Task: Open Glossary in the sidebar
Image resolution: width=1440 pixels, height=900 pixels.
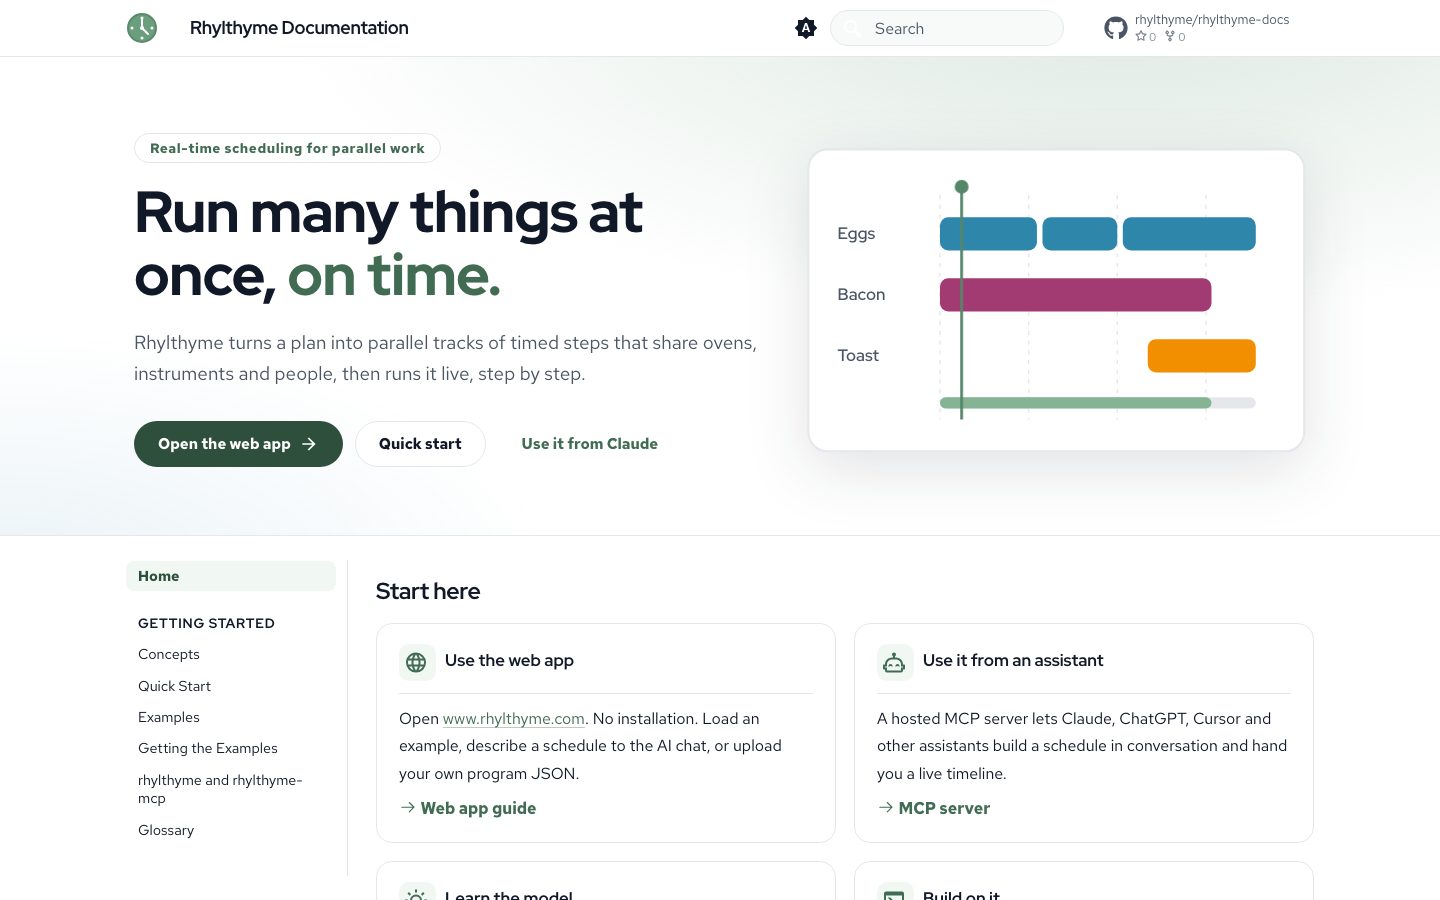Action: 166,830
